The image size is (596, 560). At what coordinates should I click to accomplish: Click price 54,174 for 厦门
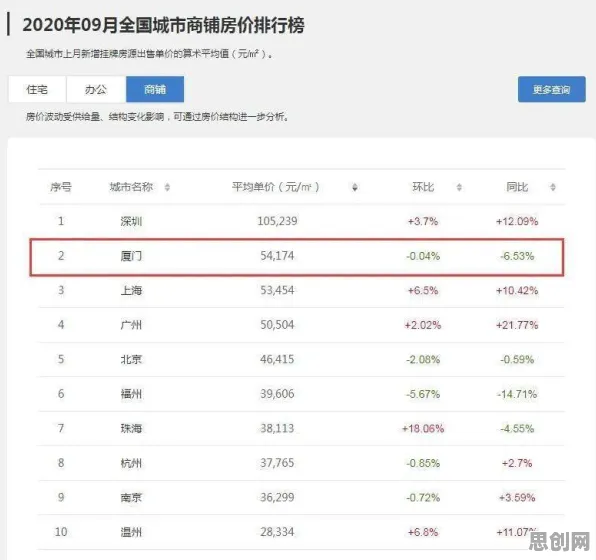point(277,256)
